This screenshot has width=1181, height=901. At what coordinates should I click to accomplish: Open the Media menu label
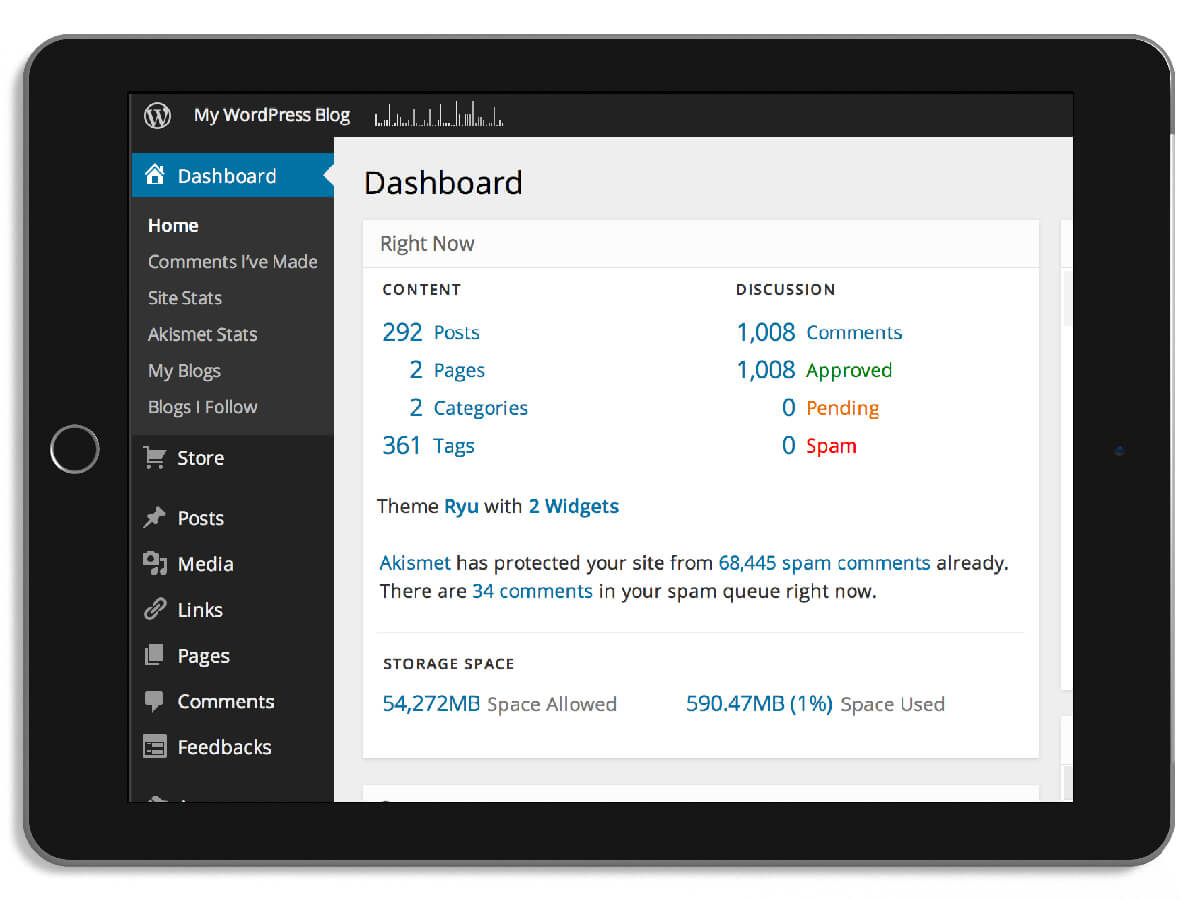(206, 564)
